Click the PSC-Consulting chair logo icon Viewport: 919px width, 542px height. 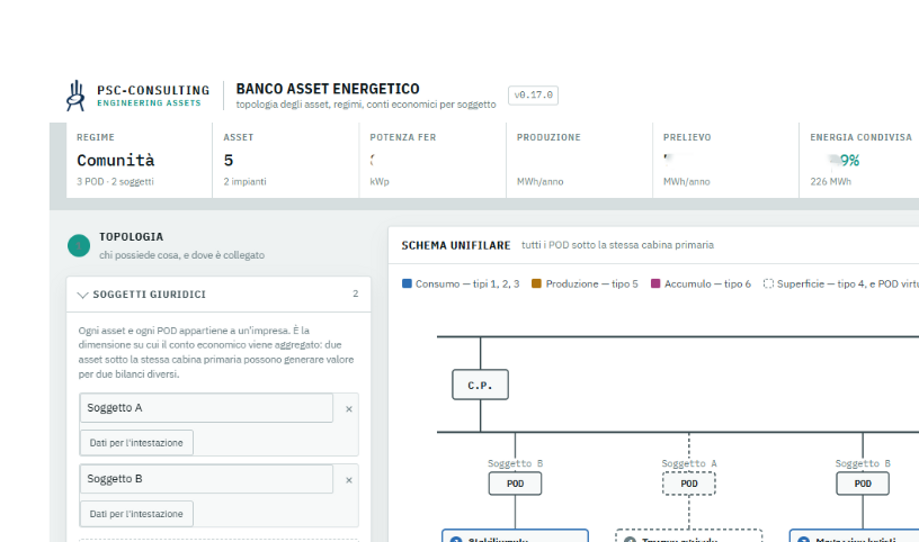[x=75, y=96]
